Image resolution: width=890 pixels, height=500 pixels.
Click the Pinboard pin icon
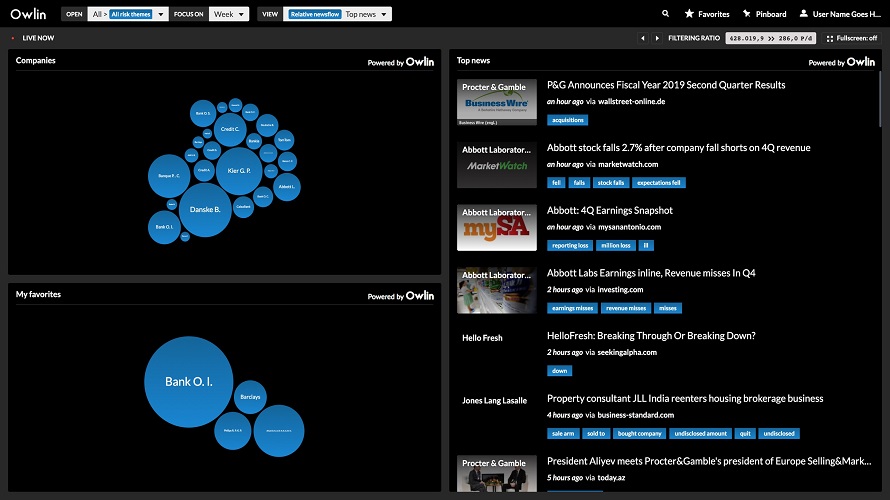(x=746, y=14)
